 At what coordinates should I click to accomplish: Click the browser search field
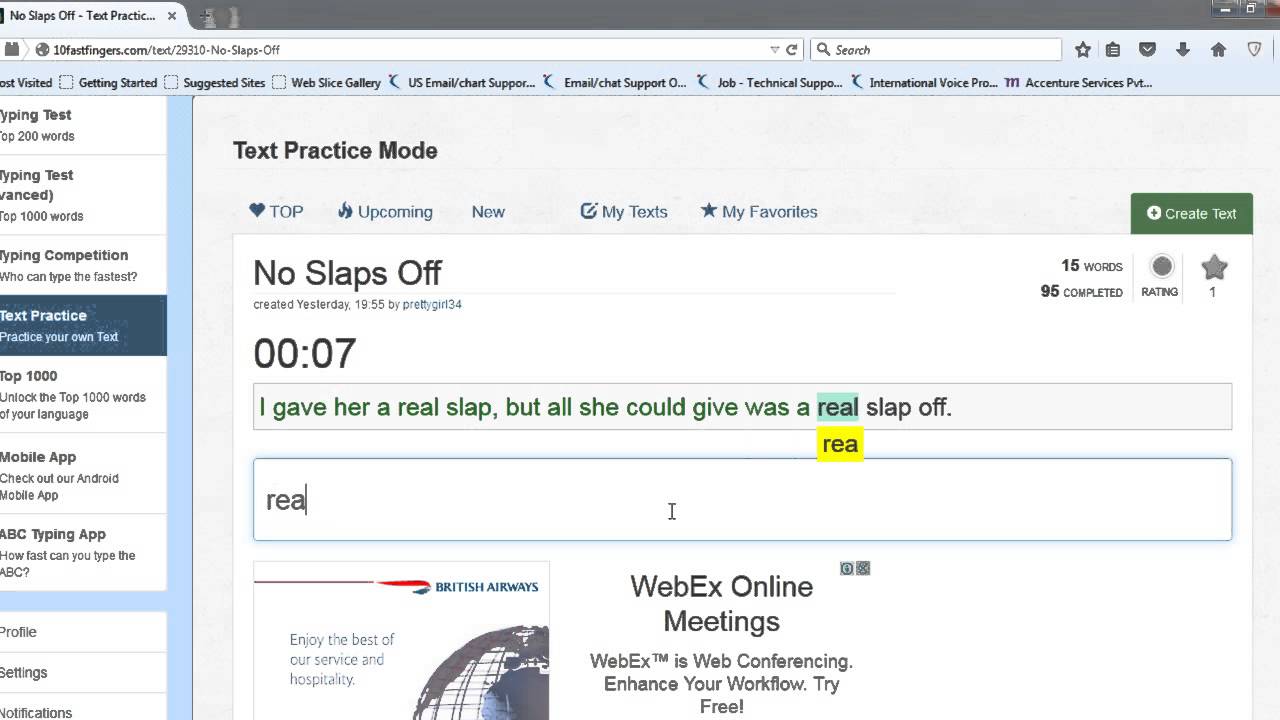click(936, 50)
